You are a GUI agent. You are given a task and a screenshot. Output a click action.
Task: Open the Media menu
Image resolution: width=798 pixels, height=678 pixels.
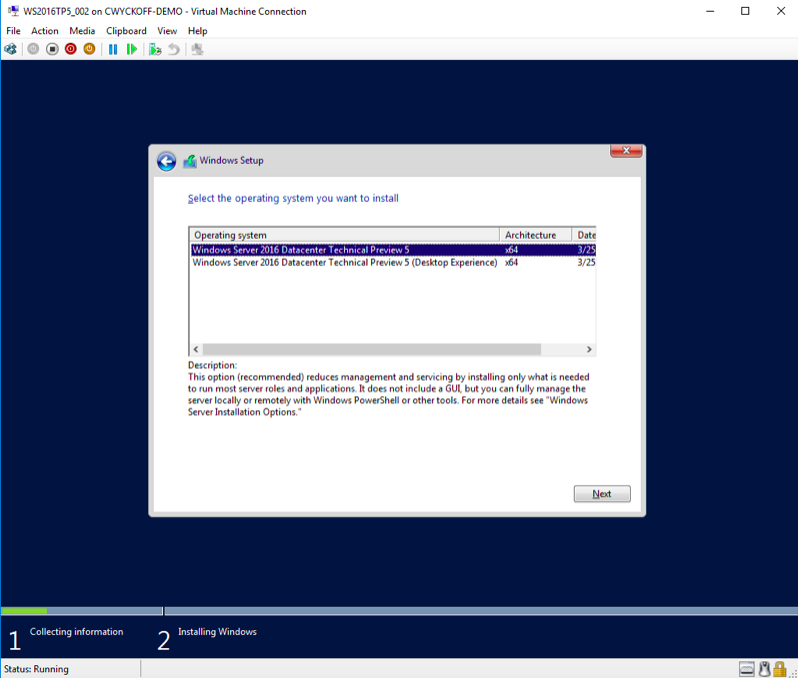82,31
